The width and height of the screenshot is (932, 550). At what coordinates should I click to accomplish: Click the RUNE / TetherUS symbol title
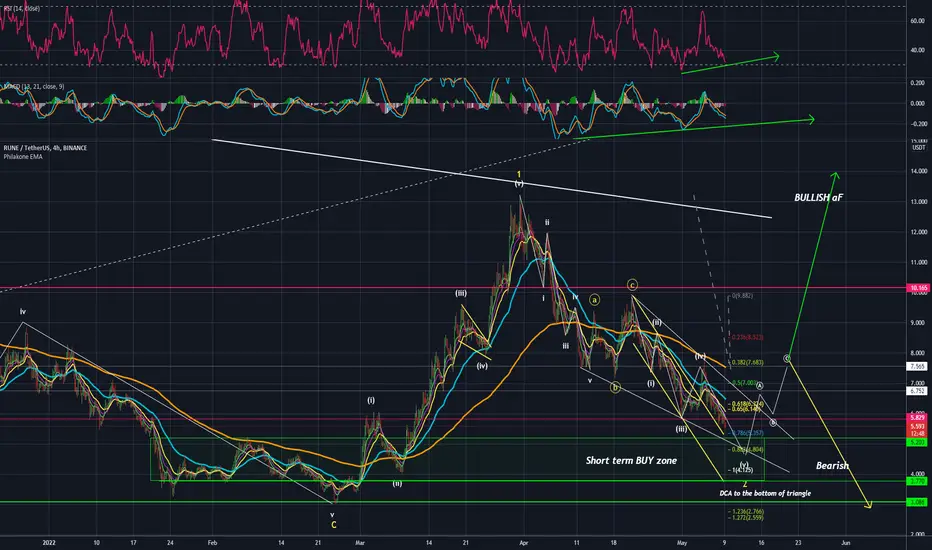(45, 148)
